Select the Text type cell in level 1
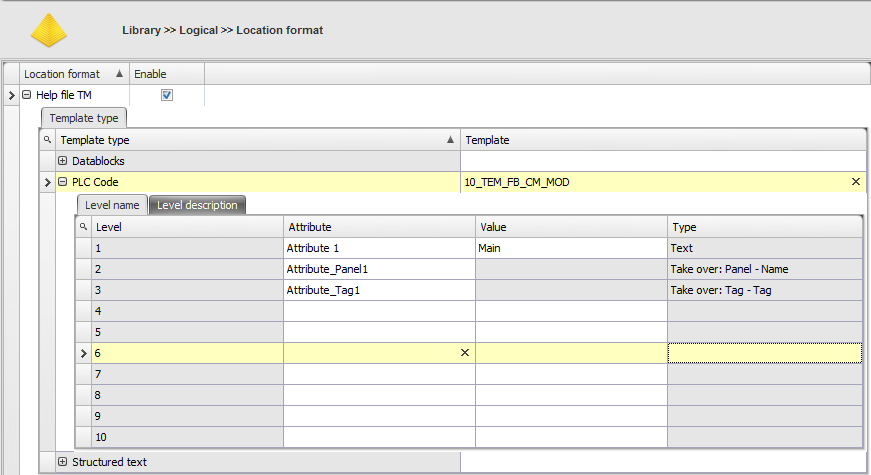This screenshot has height=475, width=871. coord(765,248)
